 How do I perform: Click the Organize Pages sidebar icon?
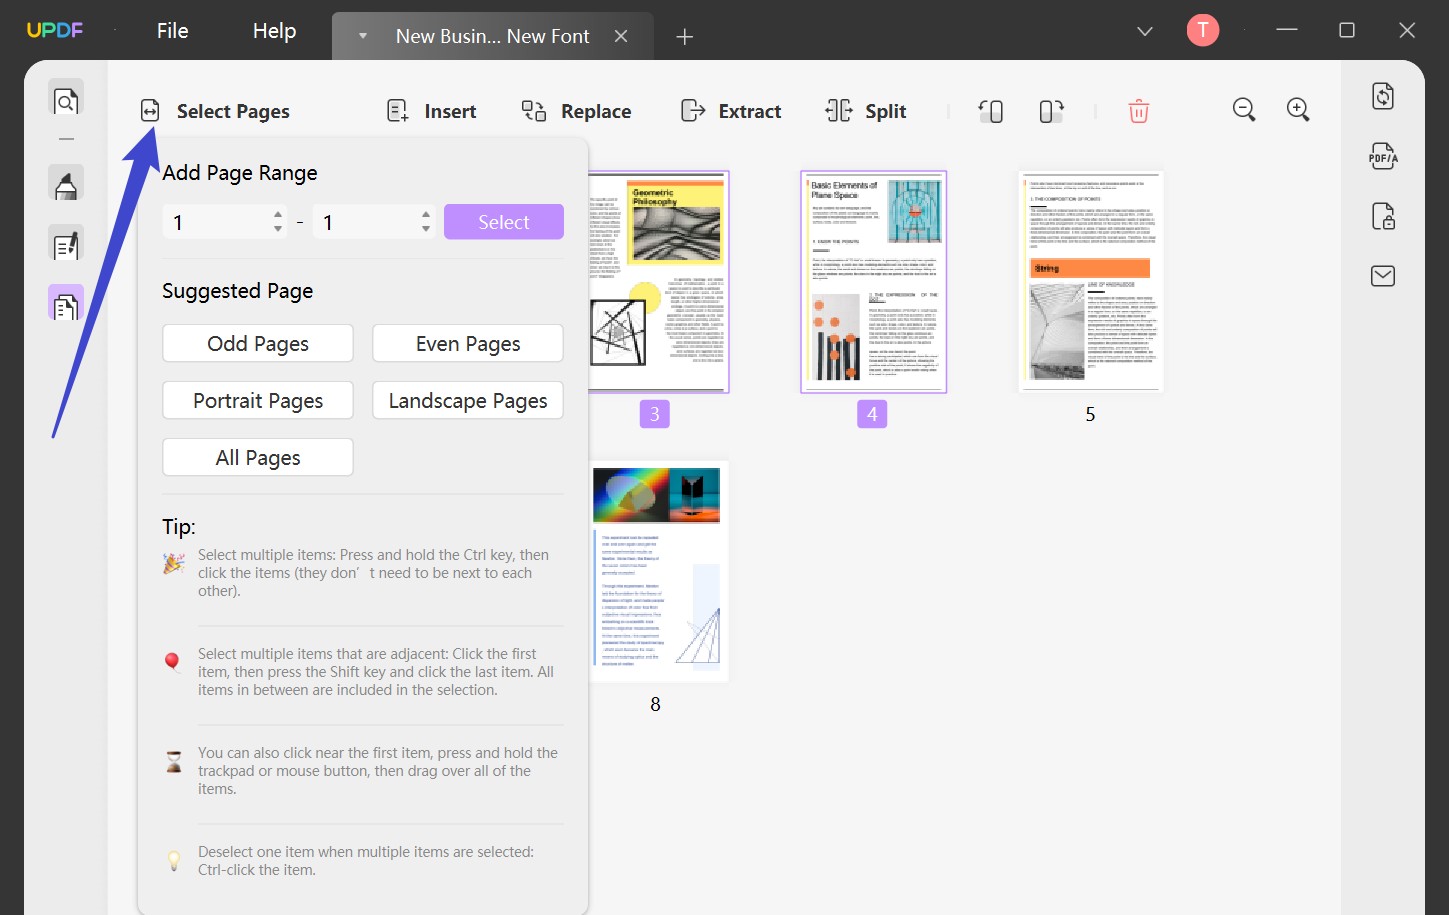click(x=66, y=304)
